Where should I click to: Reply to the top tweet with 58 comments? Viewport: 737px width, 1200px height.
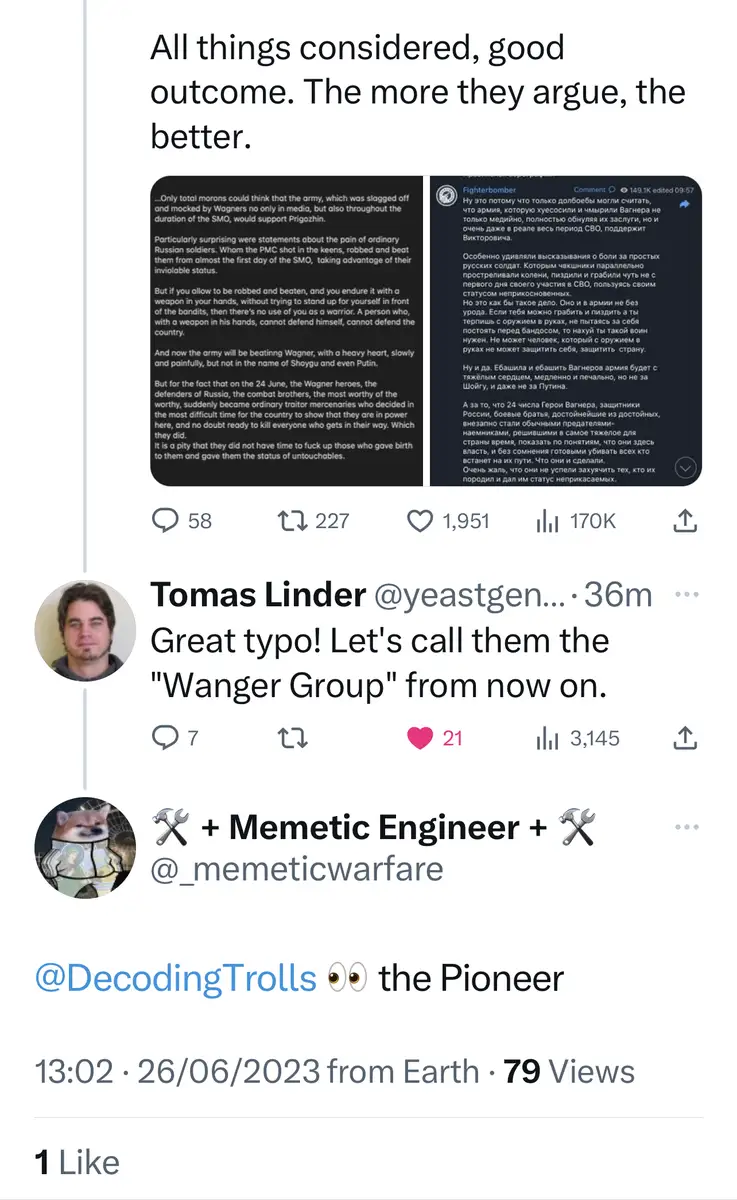pos(166,521)
